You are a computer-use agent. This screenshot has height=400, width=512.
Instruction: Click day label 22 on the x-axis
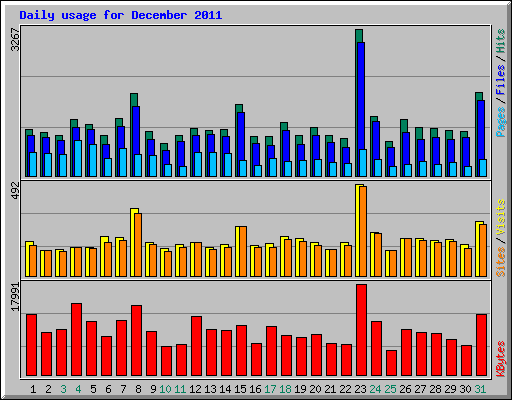(x=345, y=389)
